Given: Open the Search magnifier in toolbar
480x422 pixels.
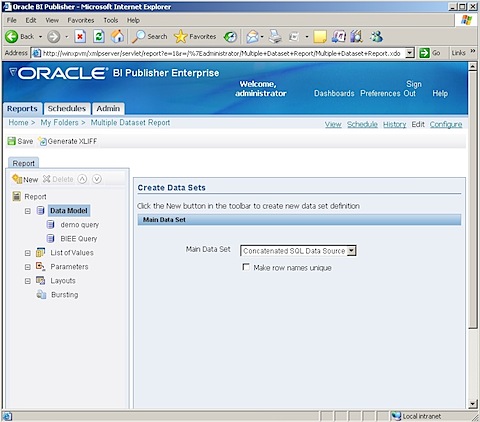Looking at the screenshot, I should [x=138, y=36].
